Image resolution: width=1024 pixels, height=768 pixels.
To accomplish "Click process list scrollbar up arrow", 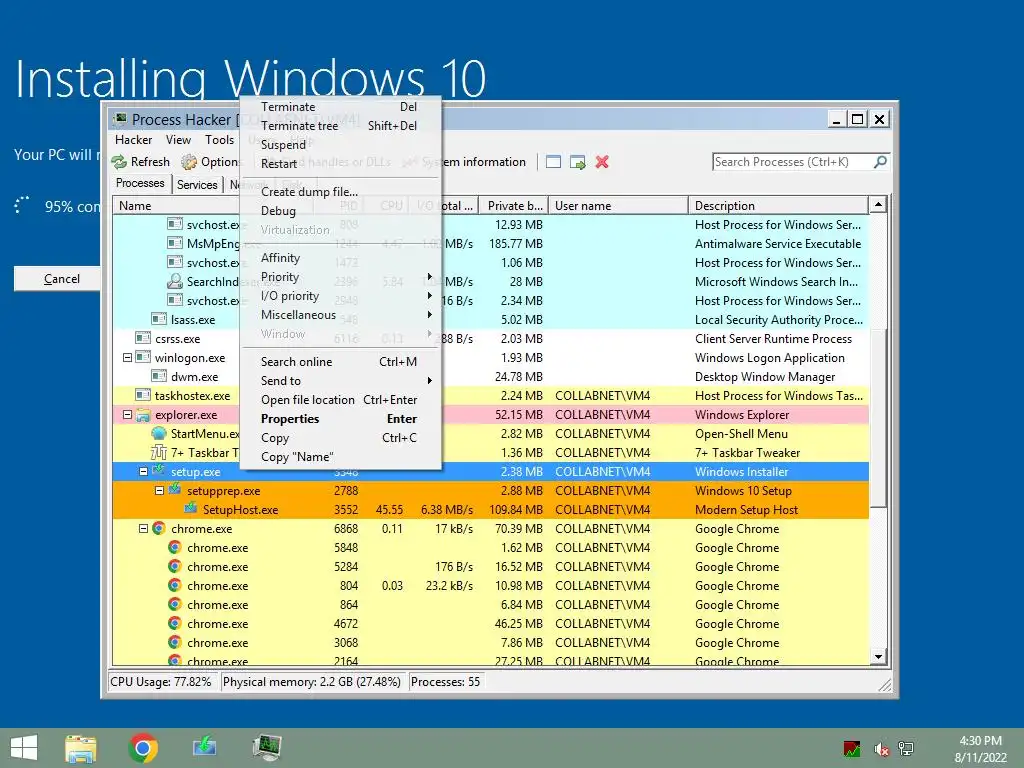I will 878,204.
